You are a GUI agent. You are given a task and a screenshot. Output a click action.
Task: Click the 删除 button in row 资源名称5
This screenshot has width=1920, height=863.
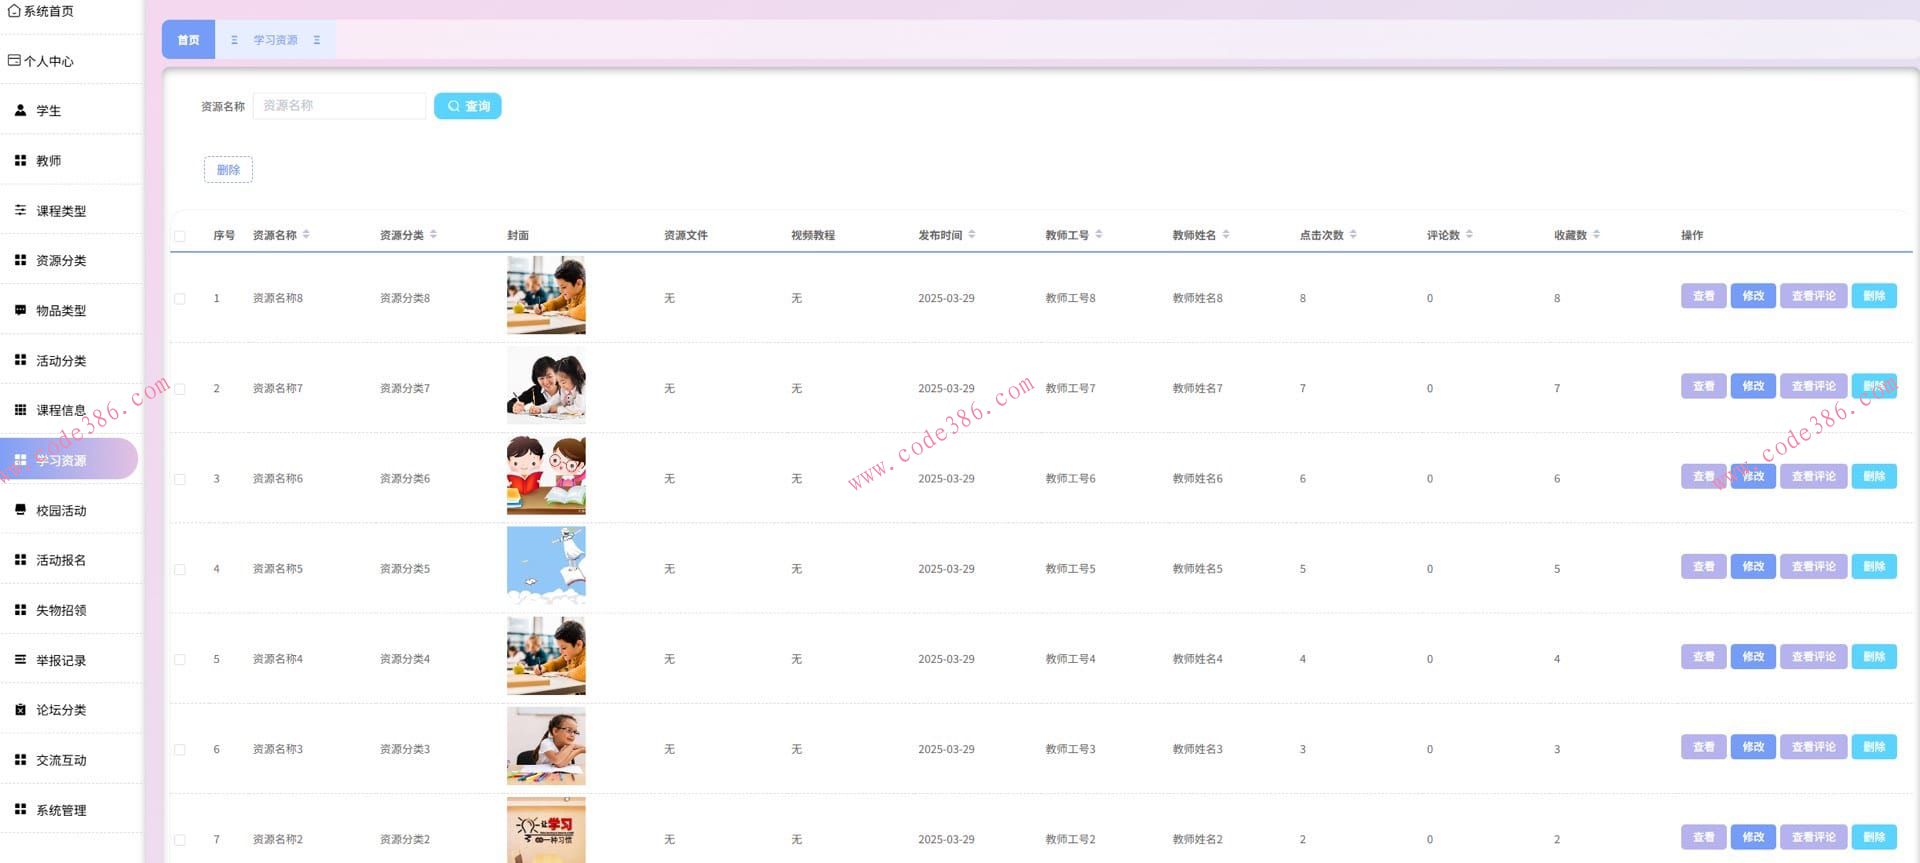(x=1874, y=567)
